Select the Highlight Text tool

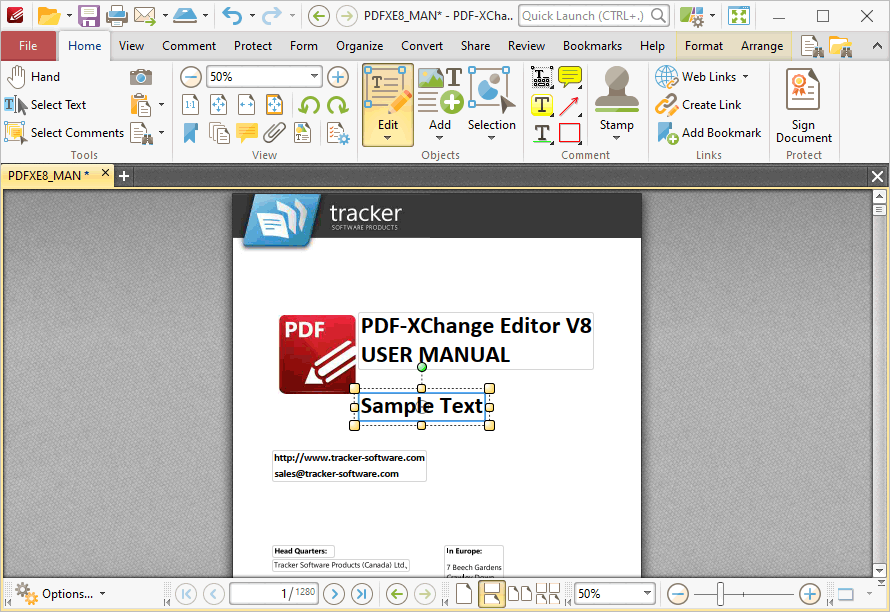[541, 105]
